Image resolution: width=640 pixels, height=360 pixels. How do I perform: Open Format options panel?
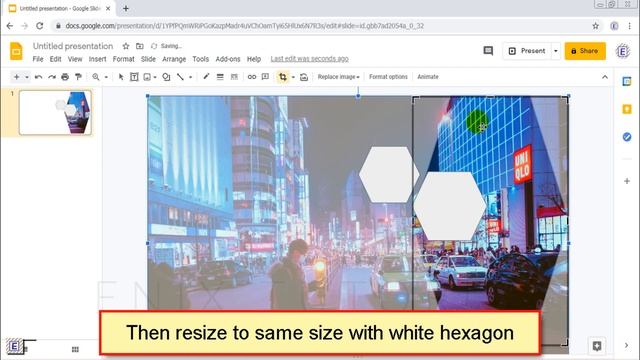[388, 77]
